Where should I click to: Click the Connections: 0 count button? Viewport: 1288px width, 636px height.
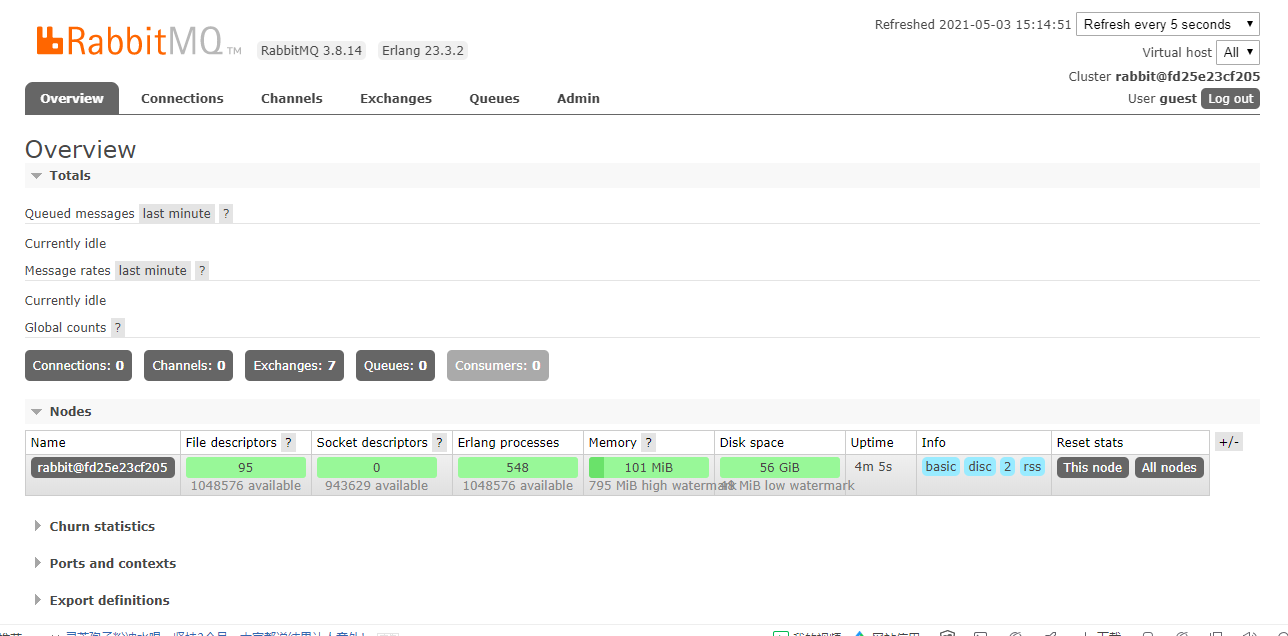coord(78,365)
